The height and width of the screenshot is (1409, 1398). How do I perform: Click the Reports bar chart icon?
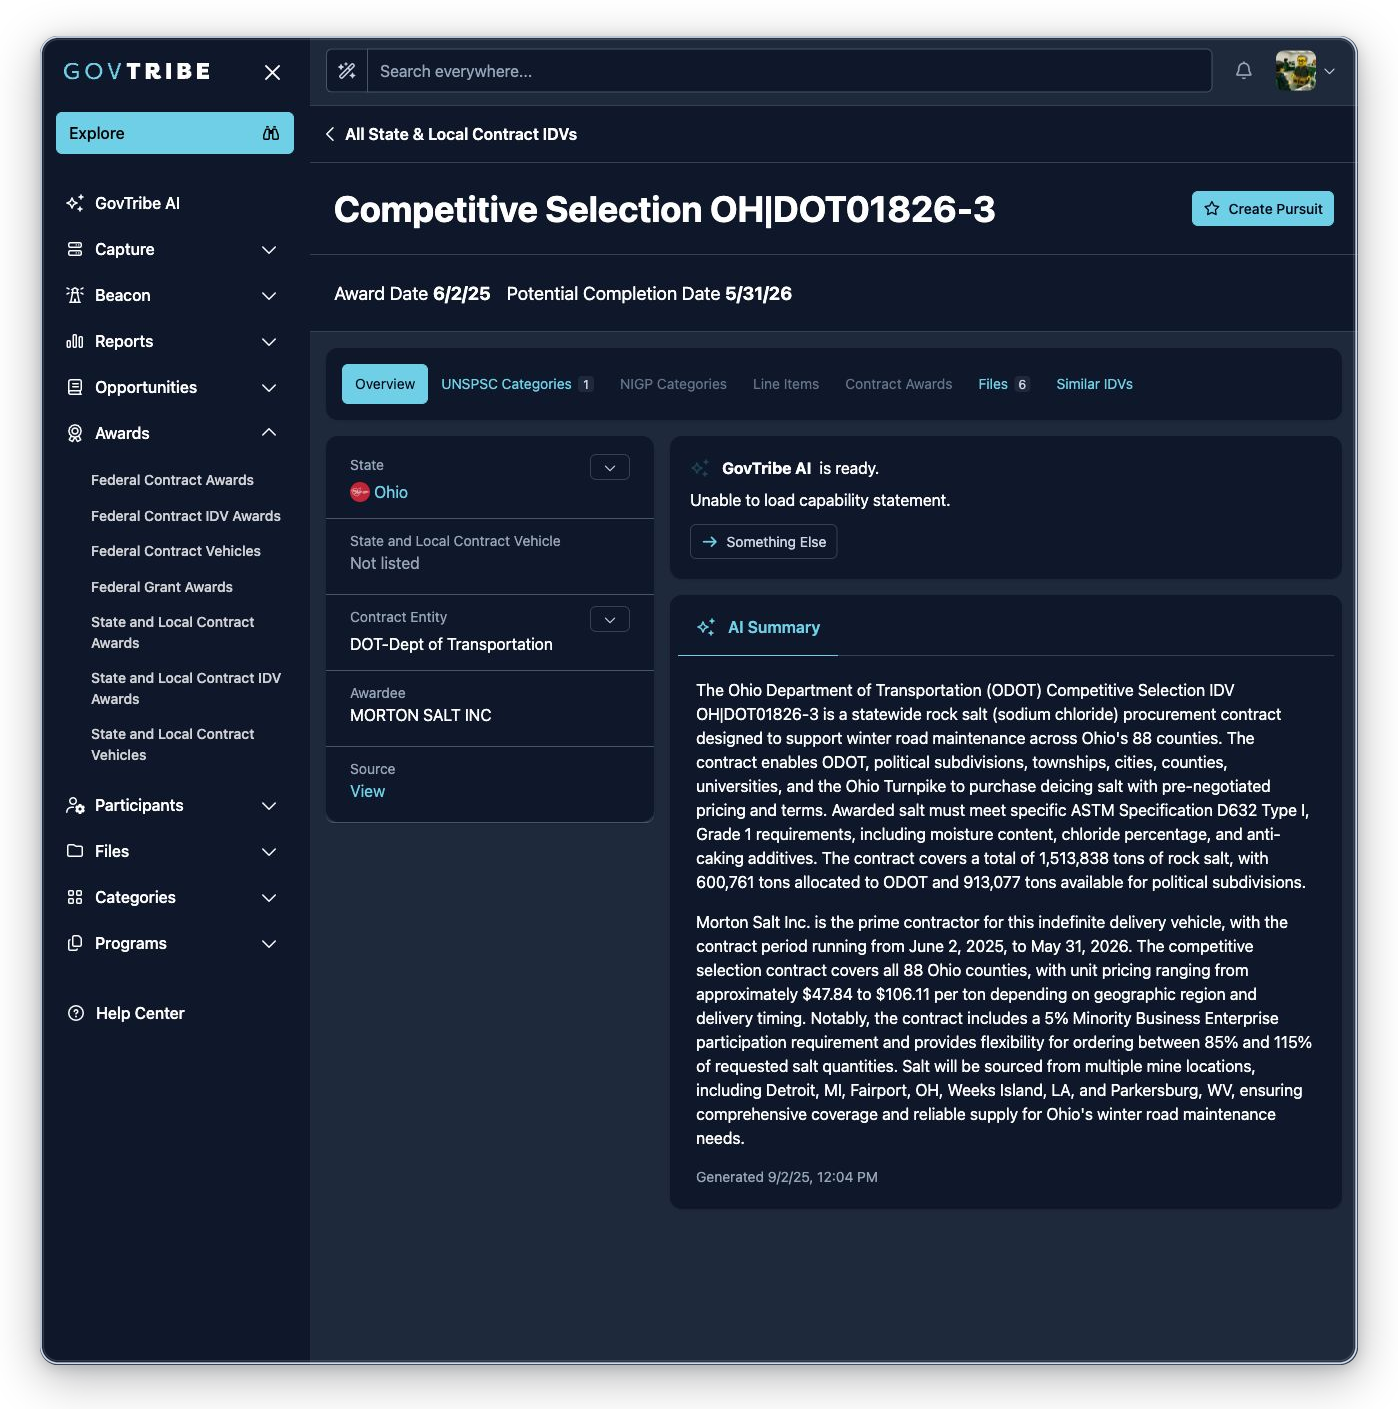(x=75, y=341)
